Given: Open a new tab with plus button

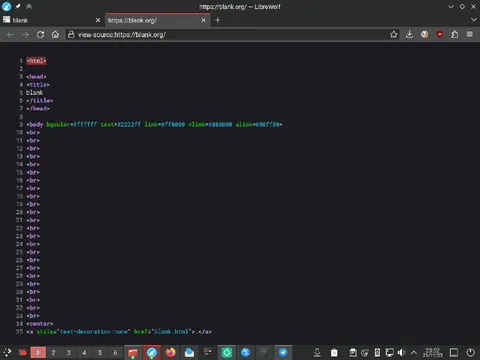Looking at the screenshot, I should (218, 20).
